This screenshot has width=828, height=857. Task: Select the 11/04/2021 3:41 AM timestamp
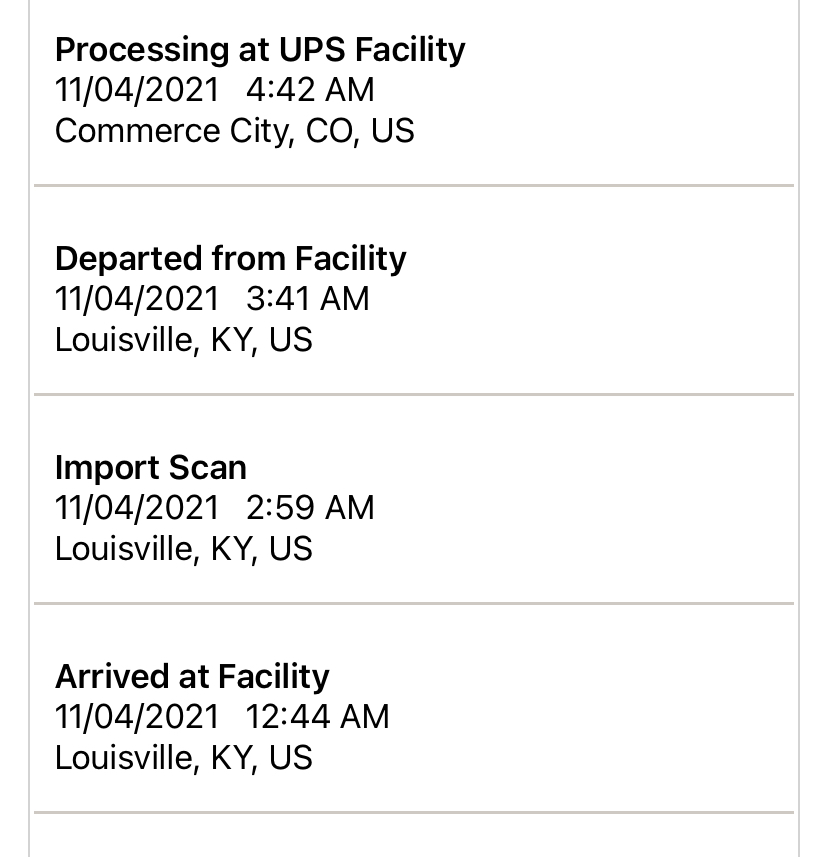click(213, 299)
